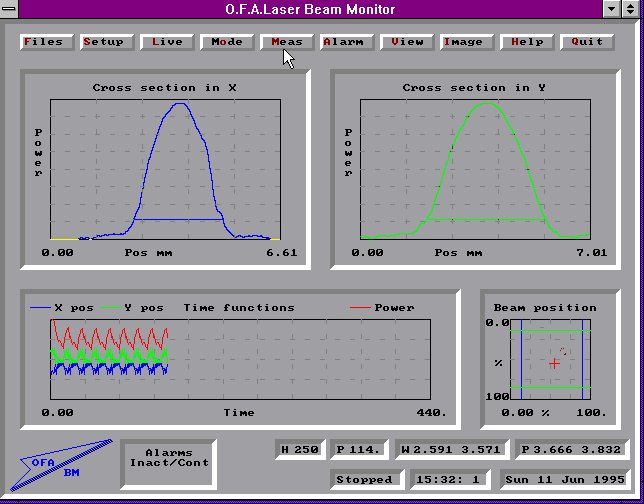Click the window minimize down-arrow button
This screenshot has width=644, height=504.
(x=612, y=9)
